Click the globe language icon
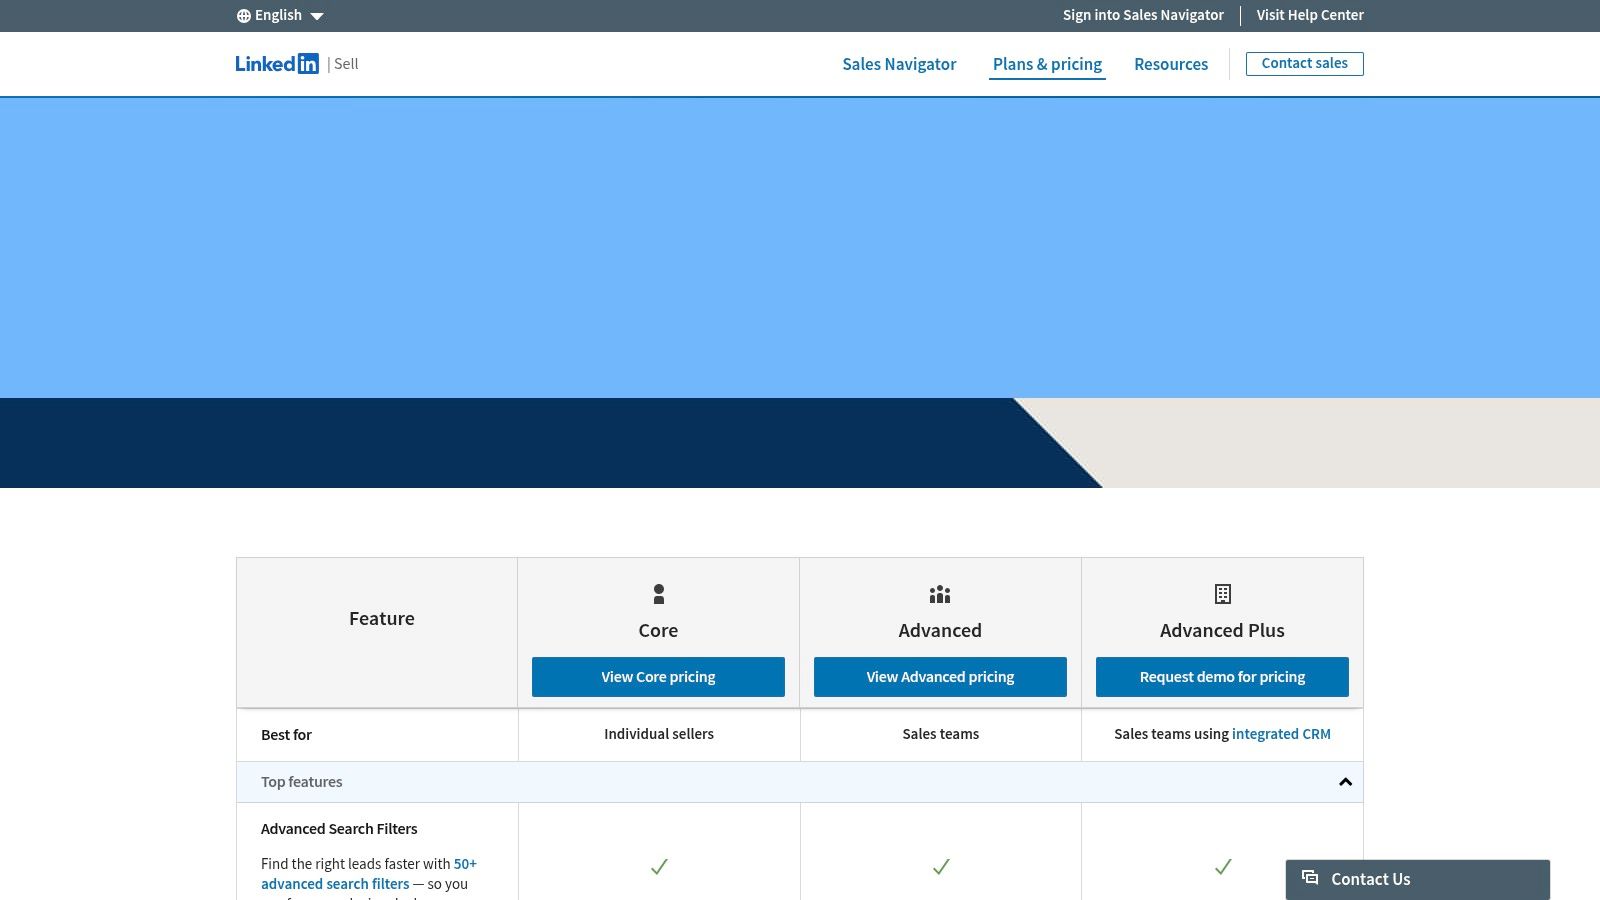 tap(243, 15)
